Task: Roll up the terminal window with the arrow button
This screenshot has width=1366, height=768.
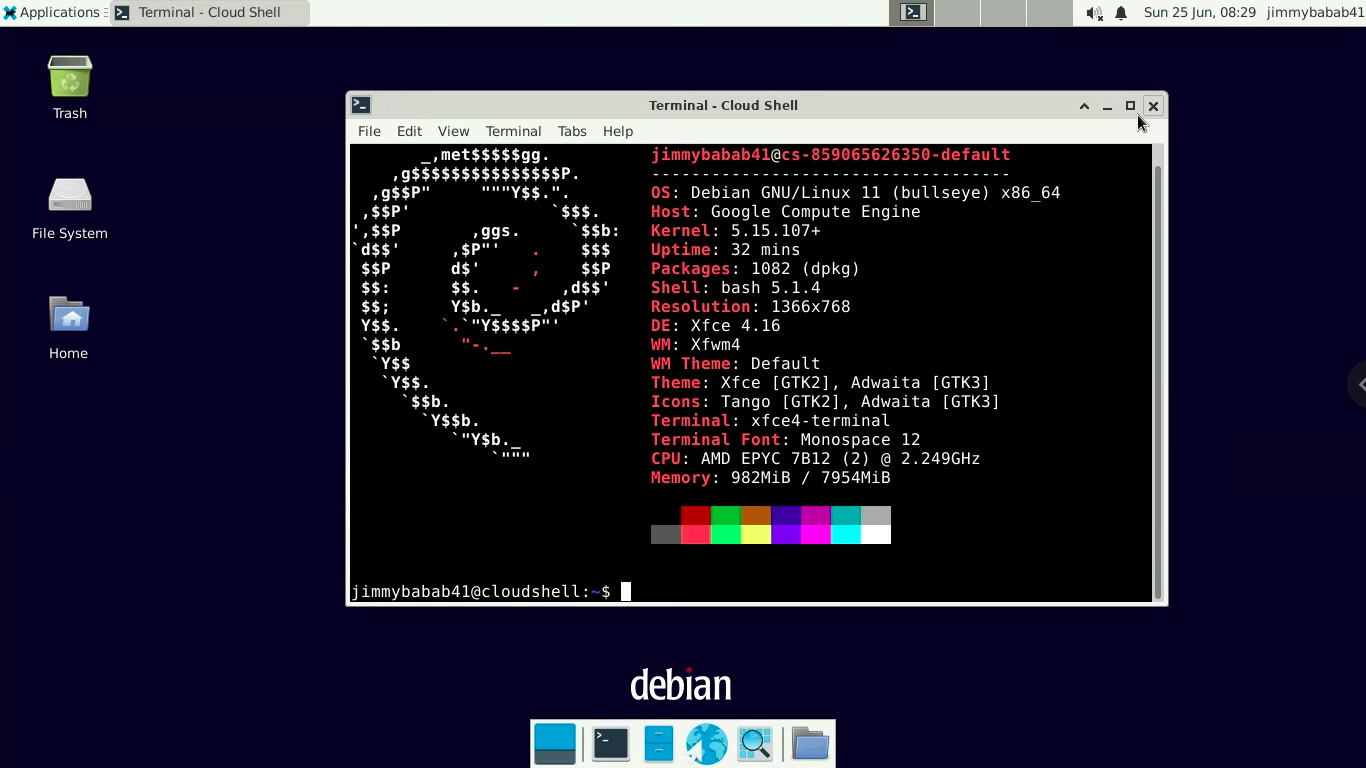Action: click(x=1084, y=106)
